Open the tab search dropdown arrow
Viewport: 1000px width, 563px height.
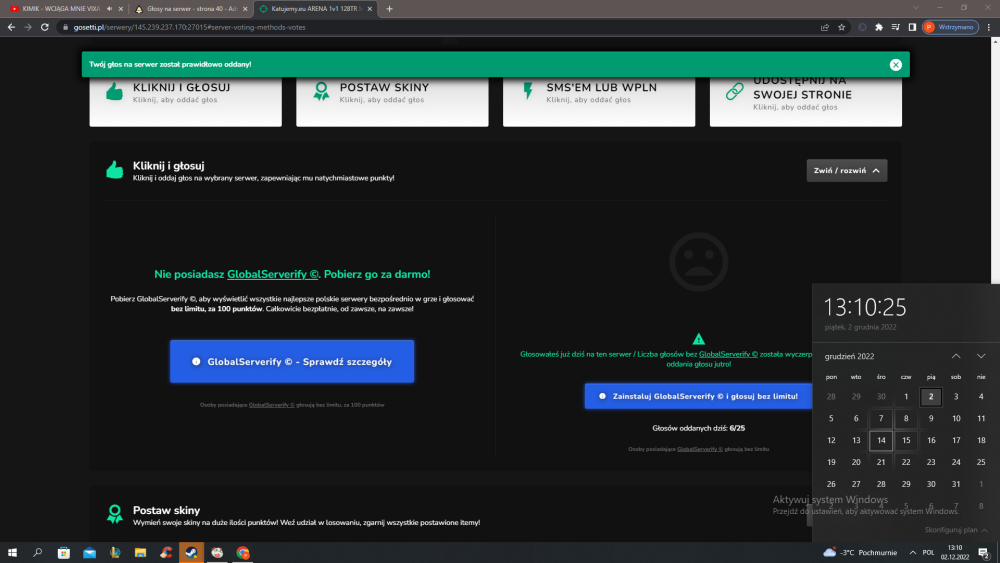(916, 8)
